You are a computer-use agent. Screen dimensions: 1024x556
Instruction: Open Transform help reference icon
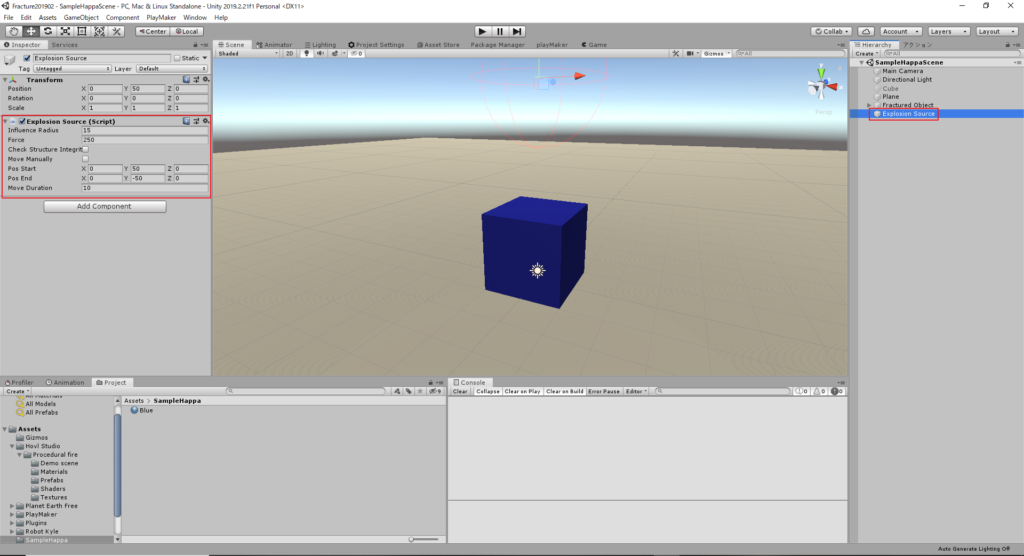pyautogui.click(x=186, y=79)
